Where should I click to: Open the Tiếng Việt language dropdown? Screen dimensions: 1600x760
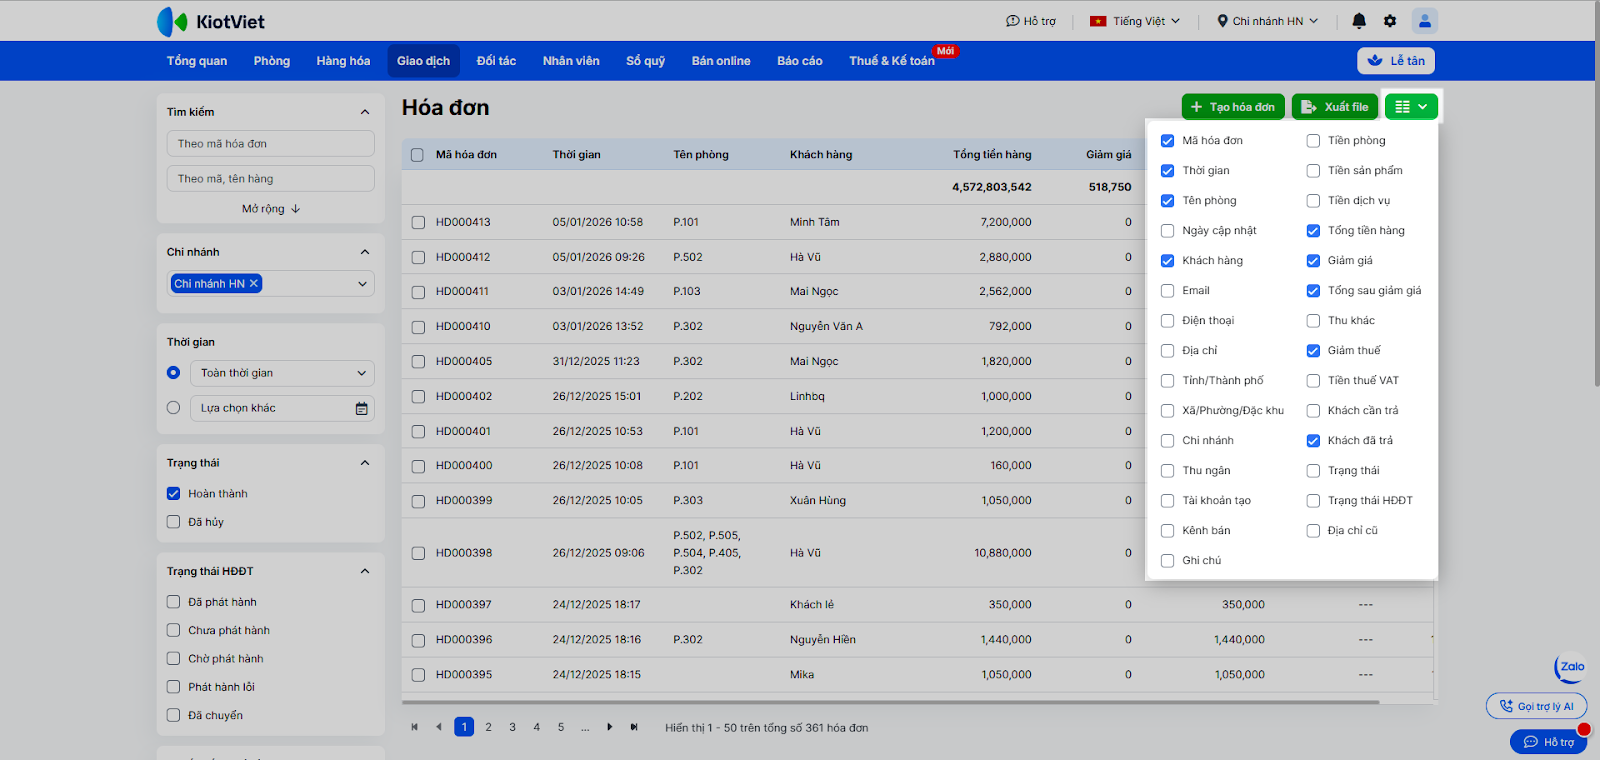pyautogui.click(x=1135, y=21)
